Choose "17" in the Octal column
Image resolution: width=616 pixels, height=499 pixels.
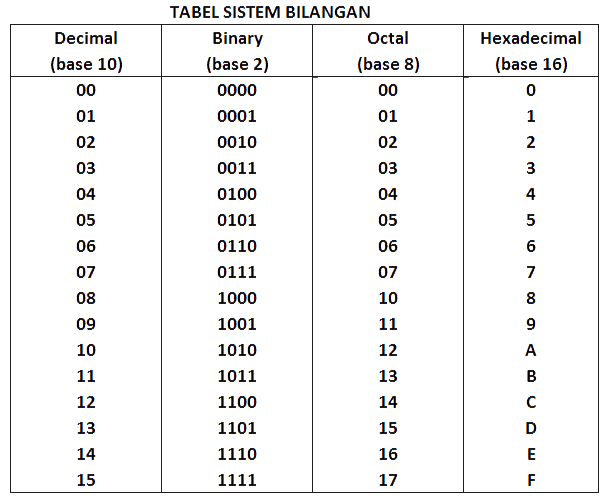click(388, 480)
